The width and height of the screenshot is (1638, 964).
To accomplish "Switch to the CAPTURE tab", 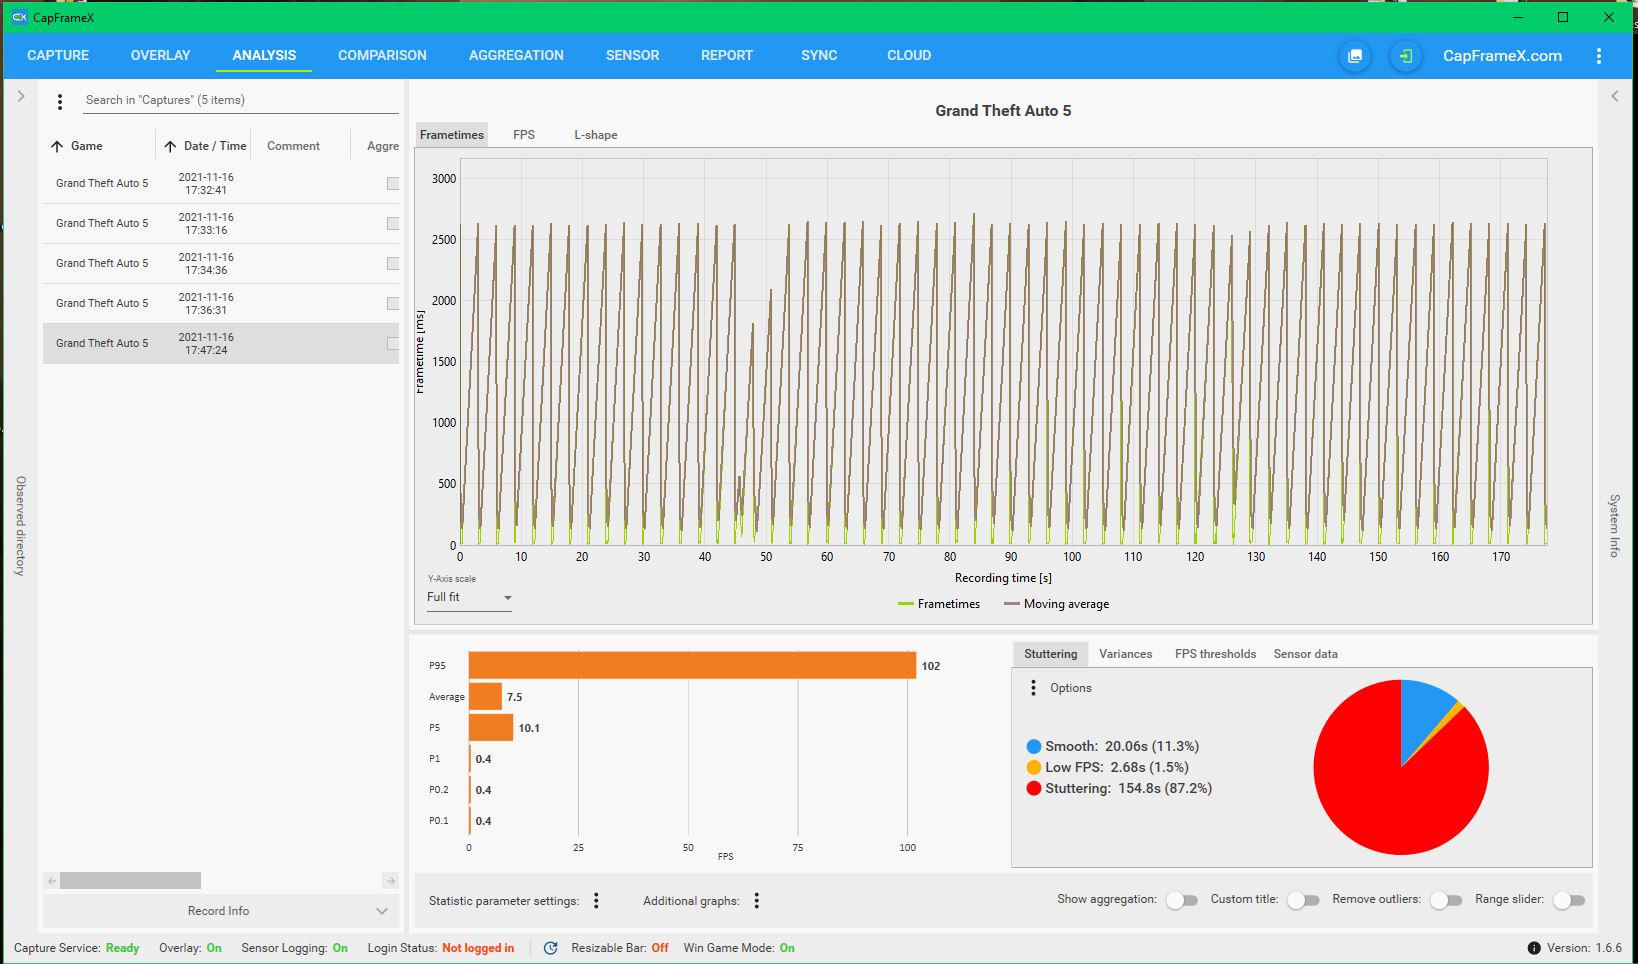I will tap(58, 55).
